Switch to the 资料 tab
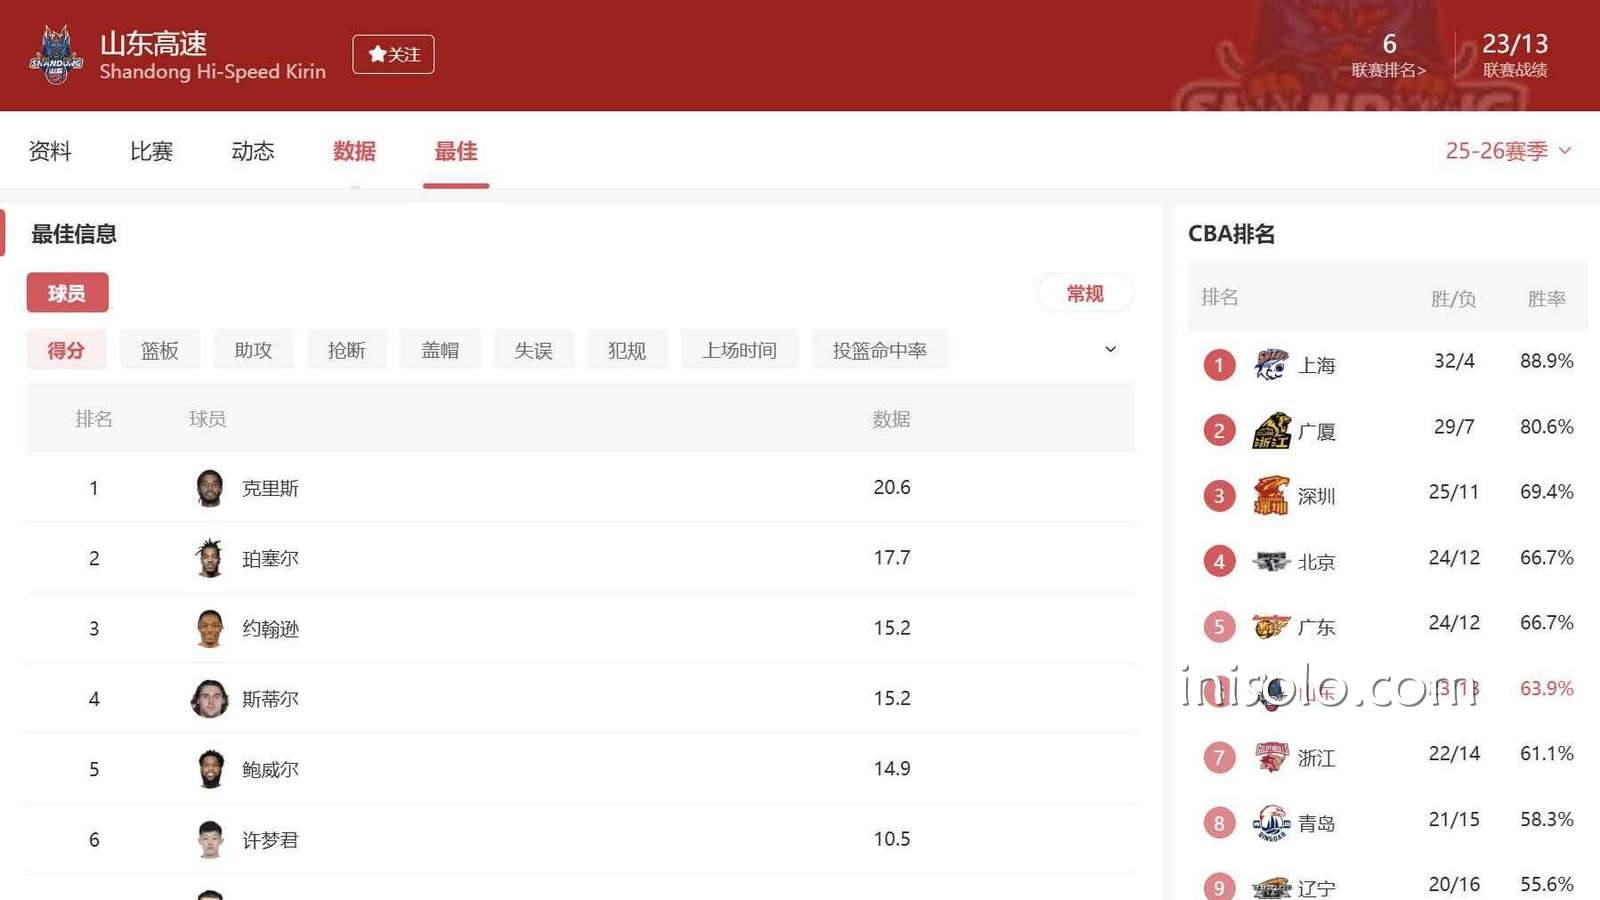The image size is (1600, 900). pos(50,151)
